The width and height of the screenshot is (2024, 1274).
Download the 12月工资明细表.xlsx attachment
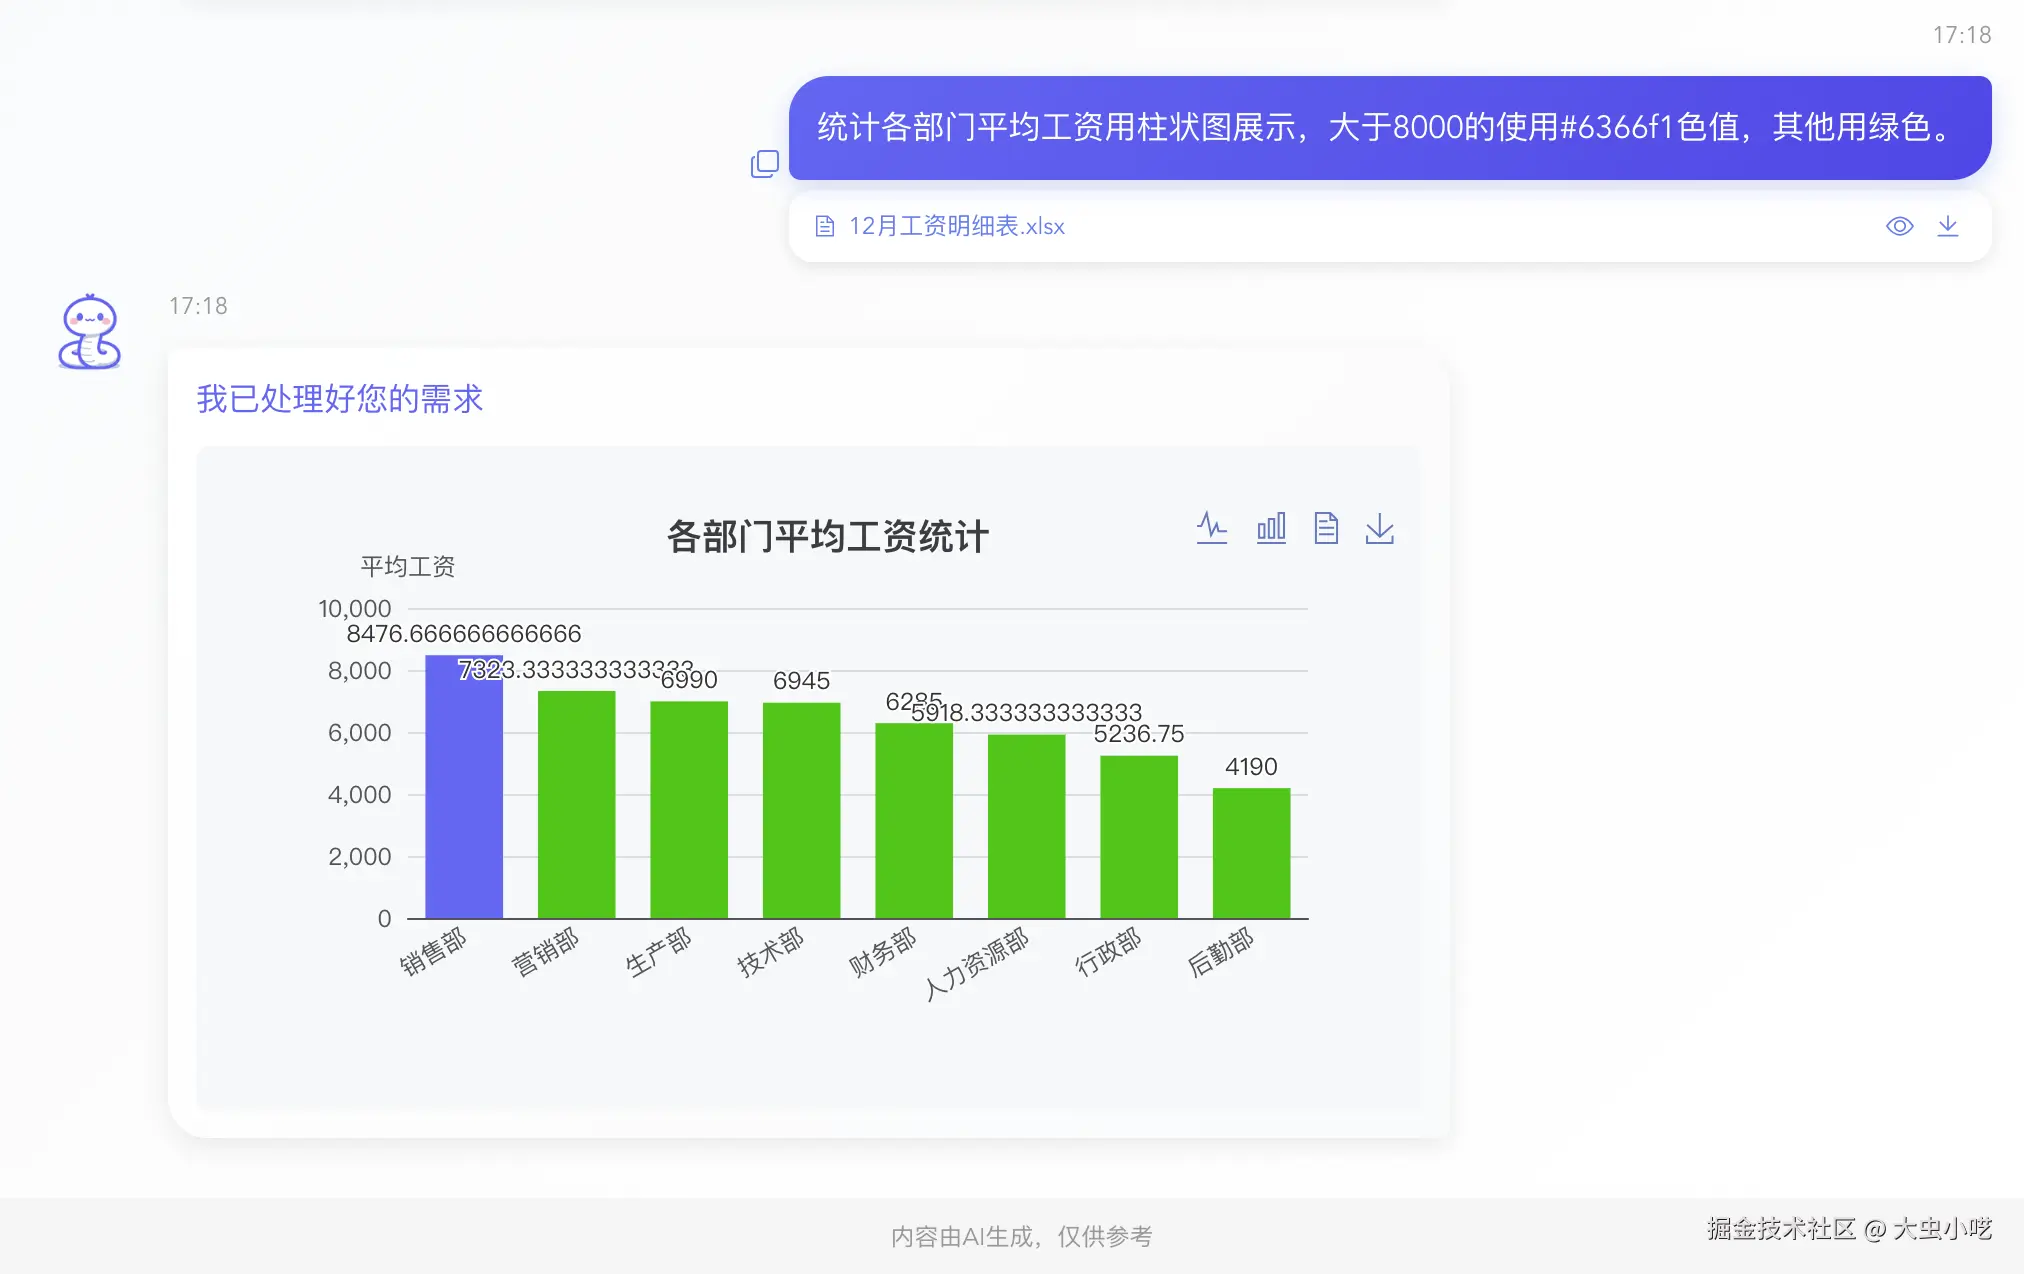(x=1947, y=226)
